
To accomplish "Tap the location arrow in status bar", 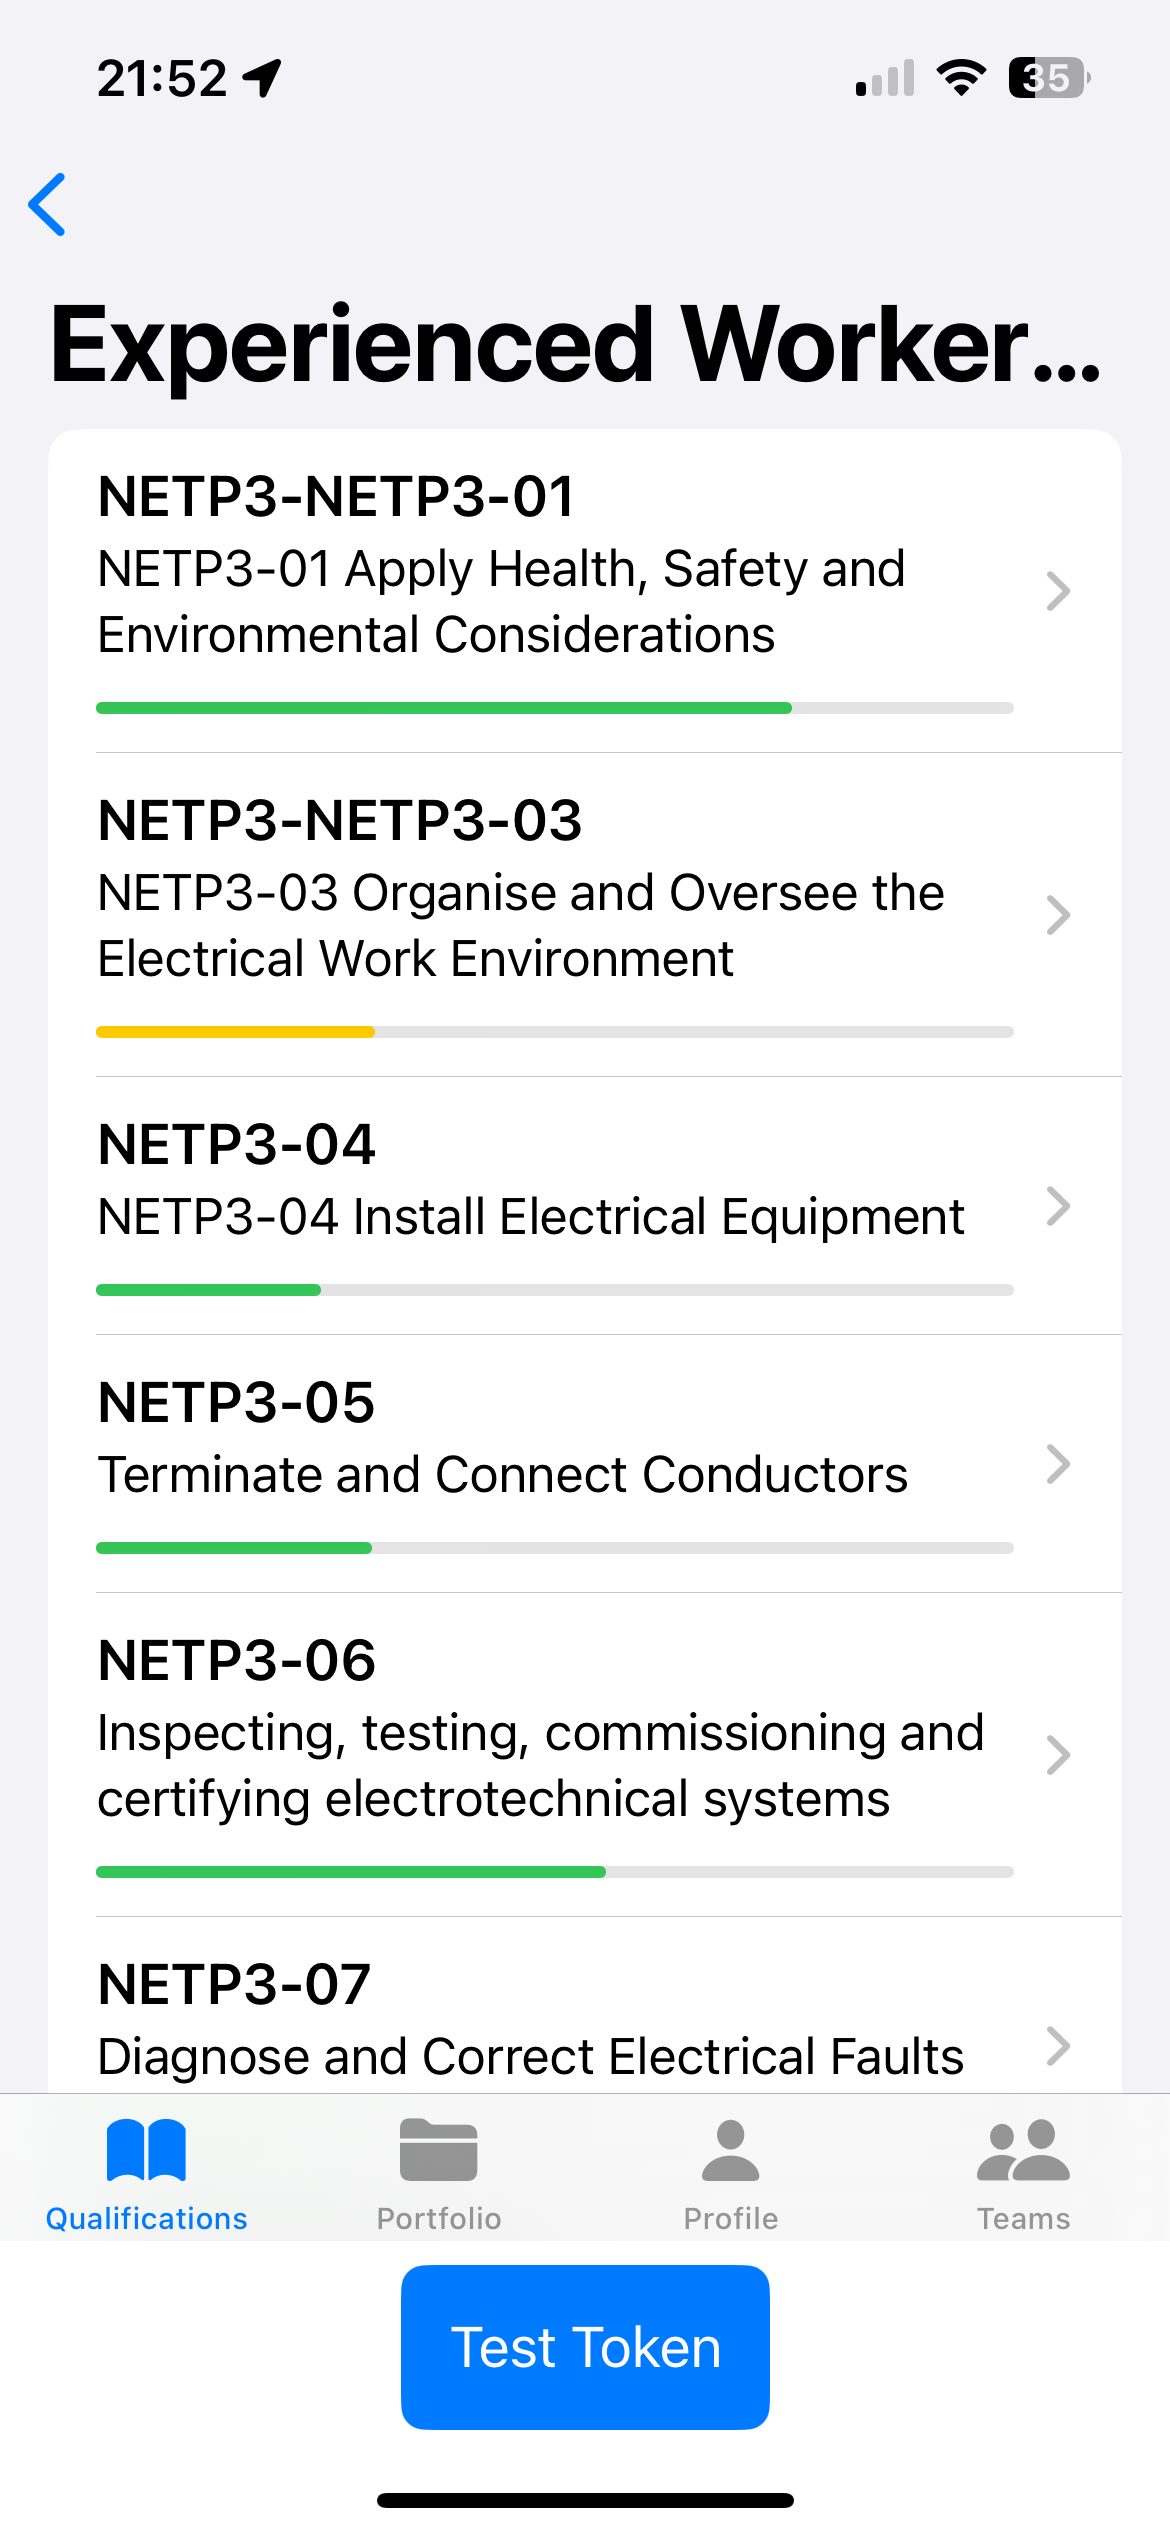I will 263,78.
